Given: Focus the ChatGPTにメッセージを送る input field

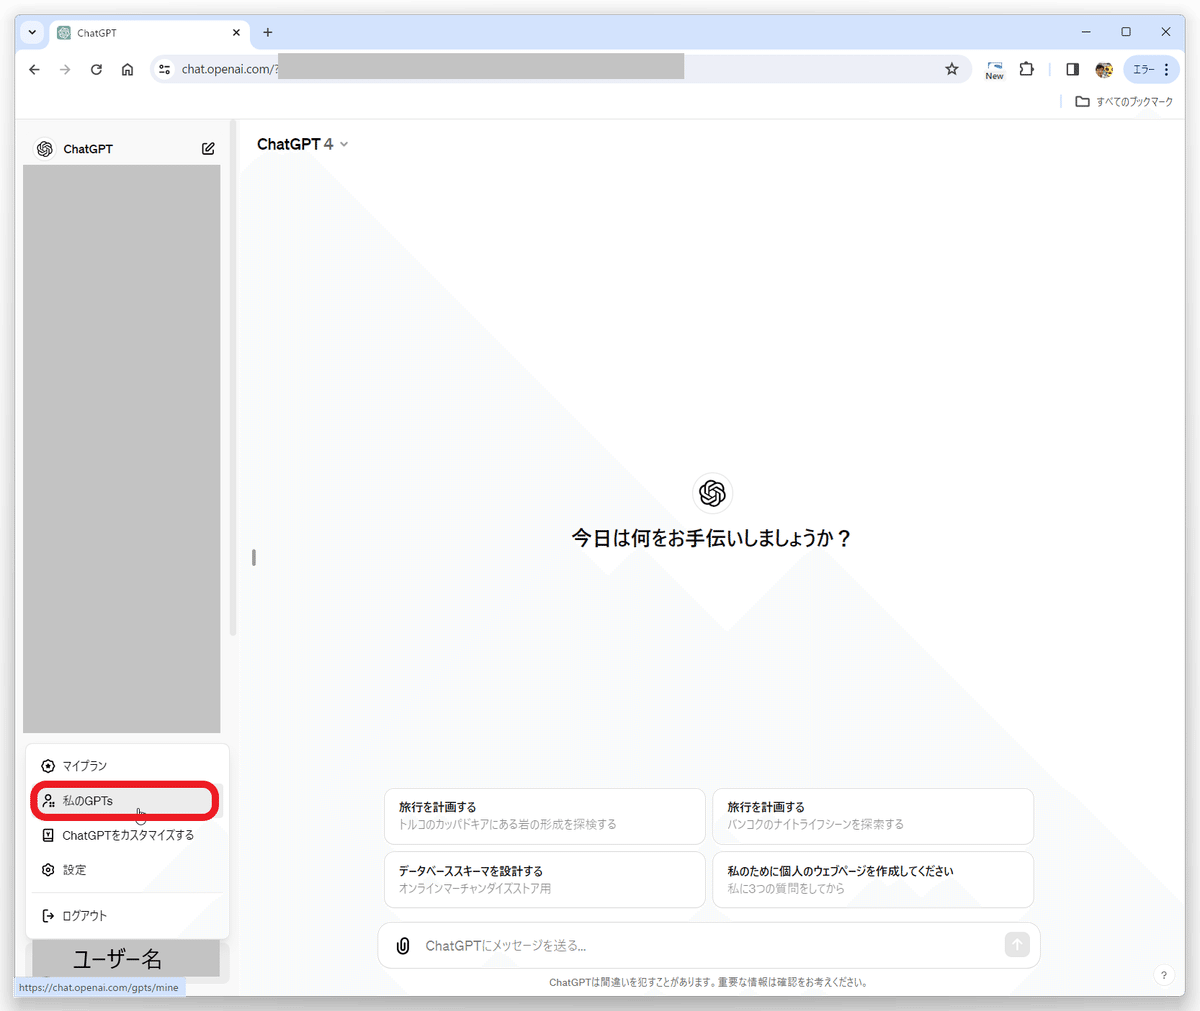Looking at the screenshot, I should (x=709, y=945).
